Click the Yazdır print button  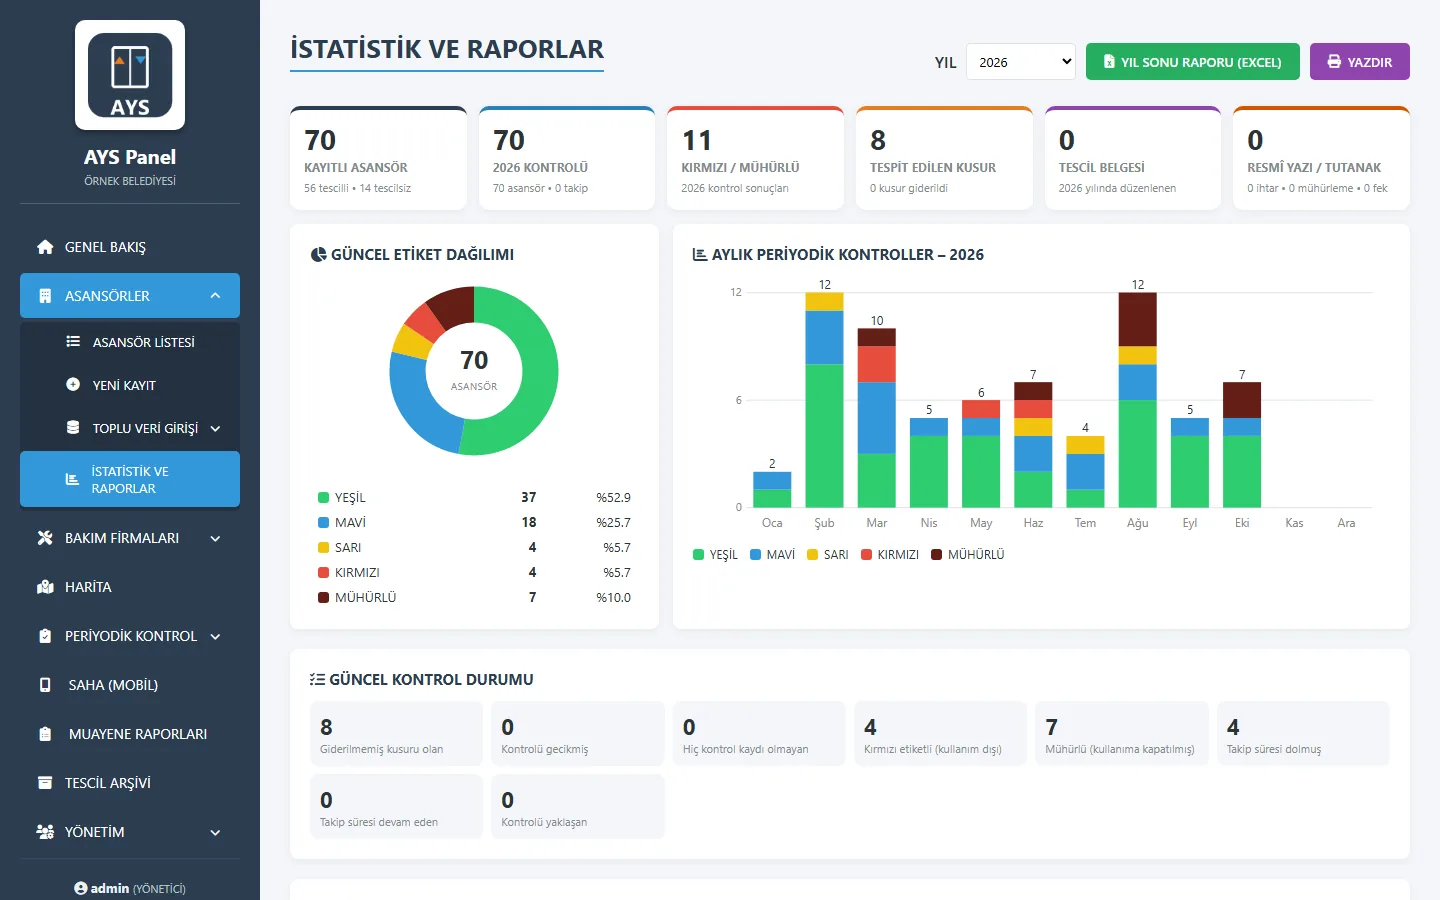coord(1360,62)
